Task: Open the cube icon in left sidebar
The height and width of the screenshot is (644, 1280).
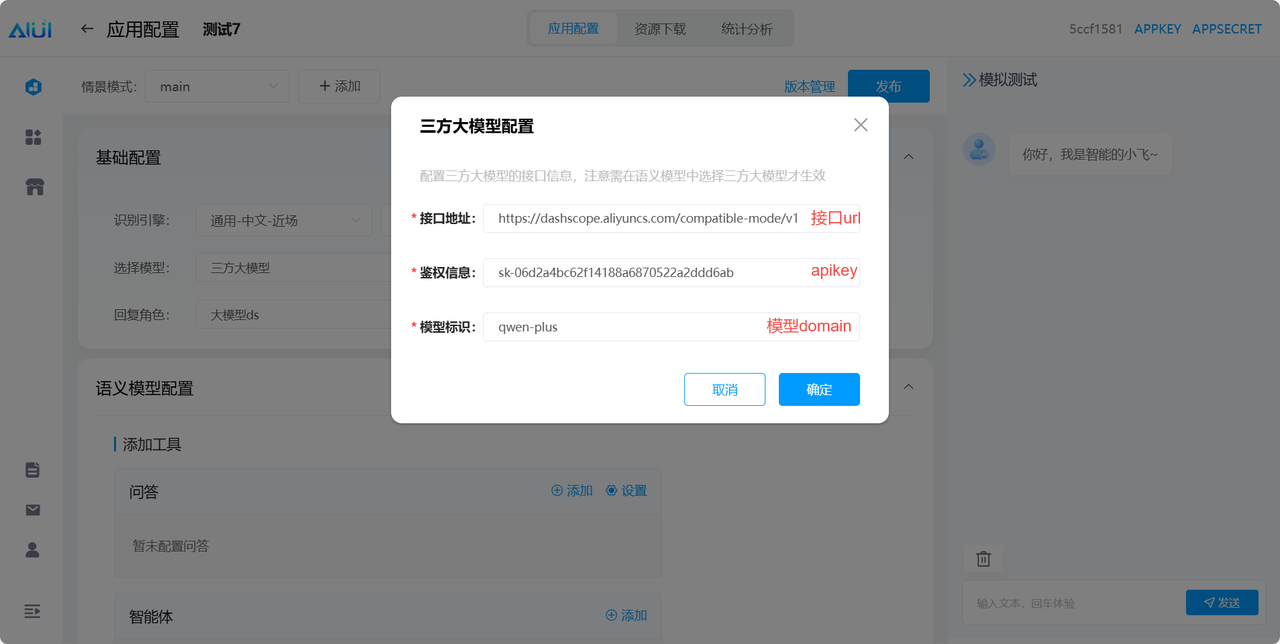Action: tap(33, 87)
